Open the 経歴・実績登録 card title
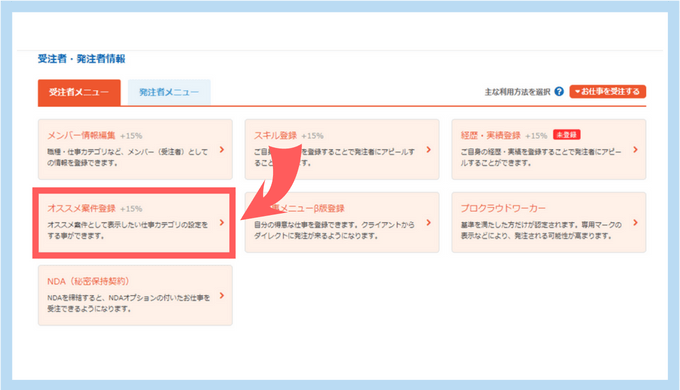Image resolution: width=680 pixels, height=390 pixels. pyautogui.click(x=490, y=135)
